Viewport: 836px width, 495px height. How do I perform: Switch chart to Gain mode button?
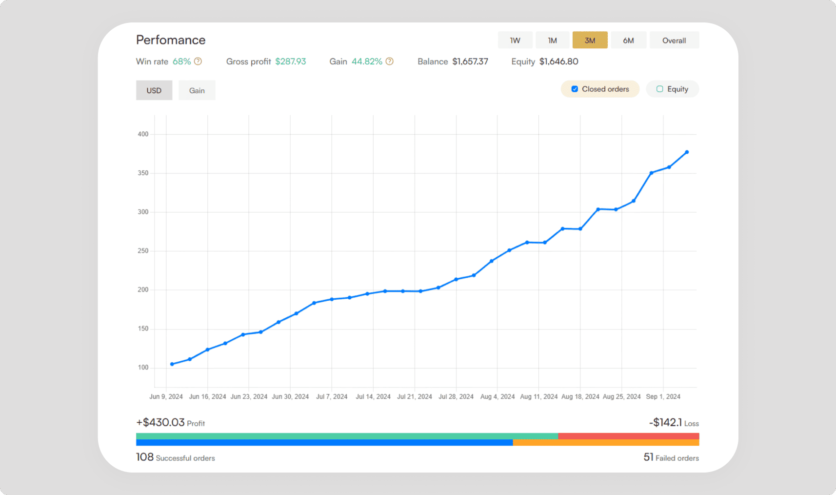pyautogui.click(x=197, y=90)
